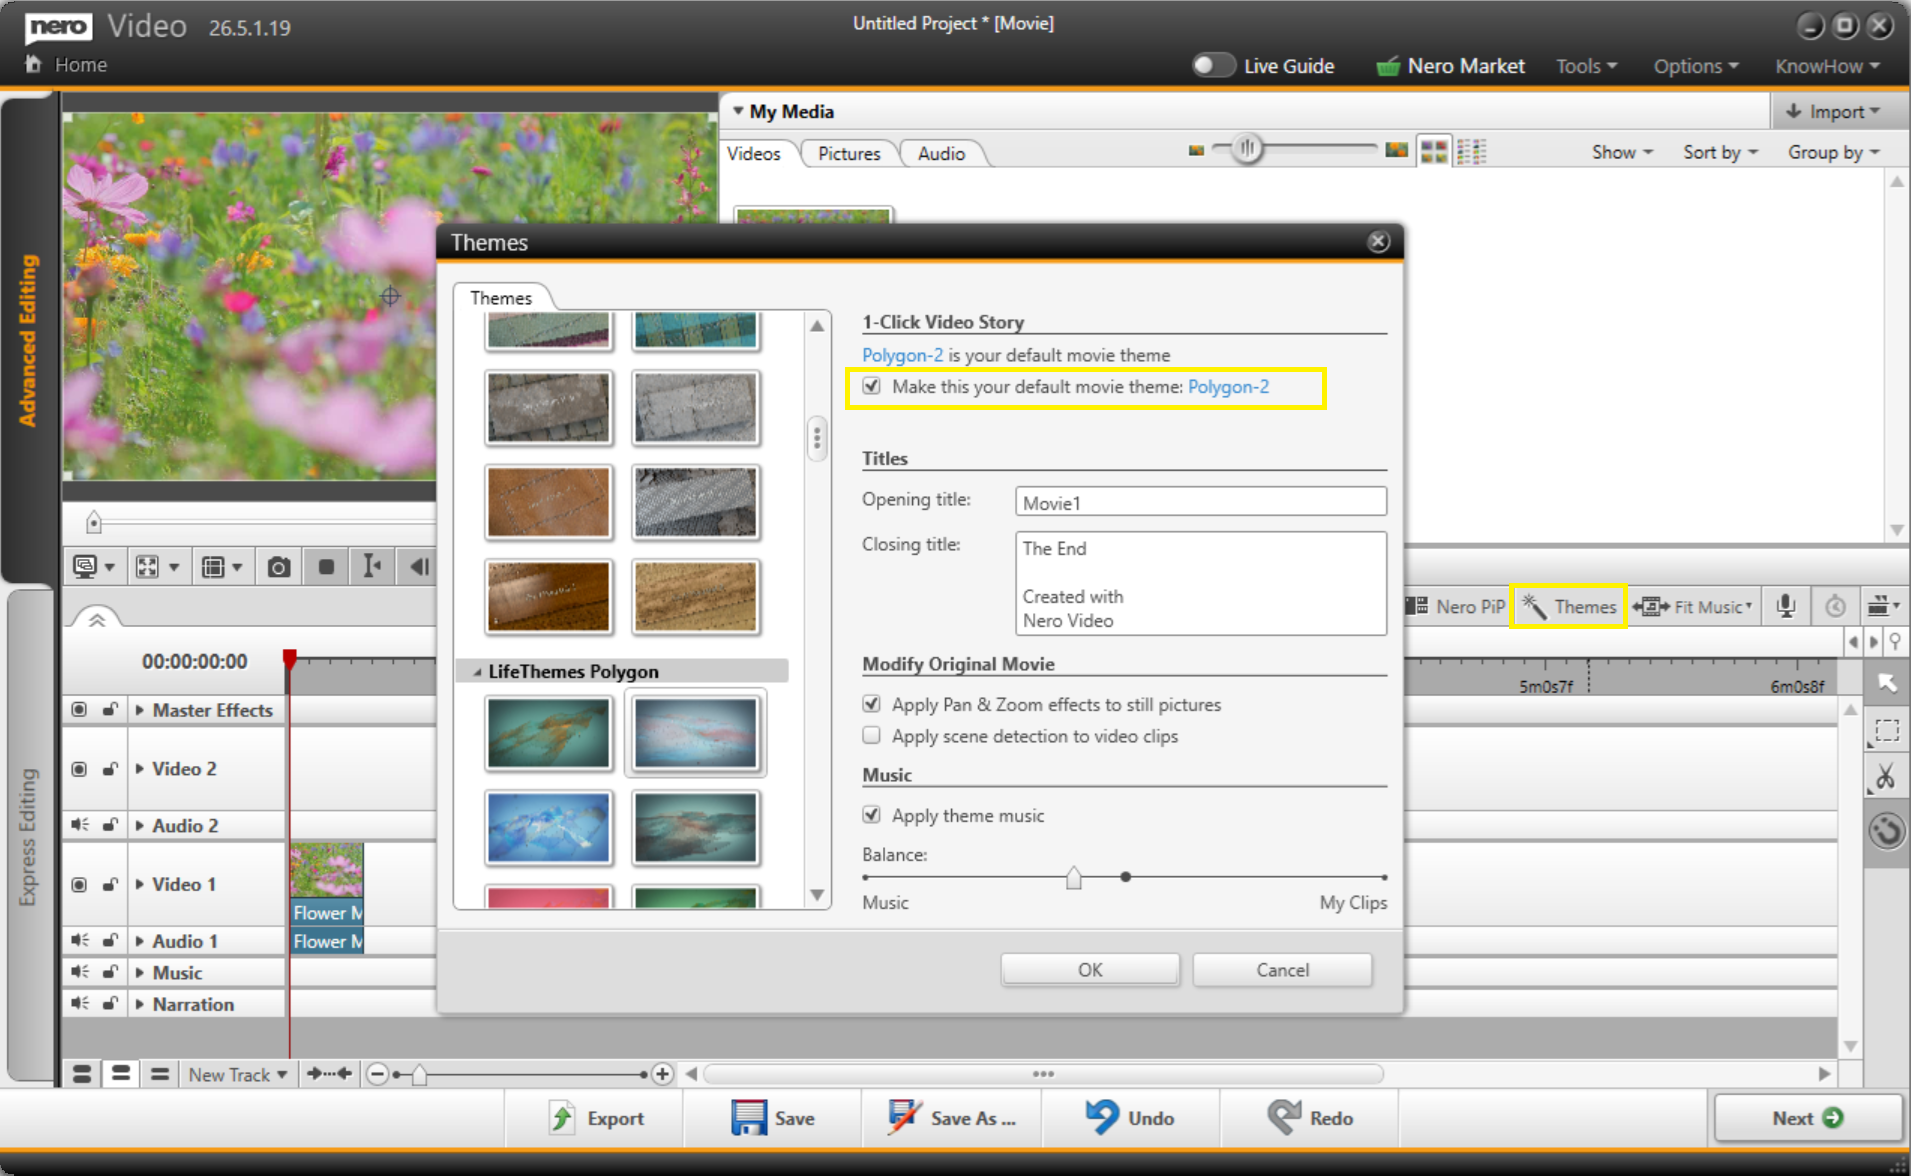
Task: Click OK in Themes dialog
Action: [x=1090, y=969]
